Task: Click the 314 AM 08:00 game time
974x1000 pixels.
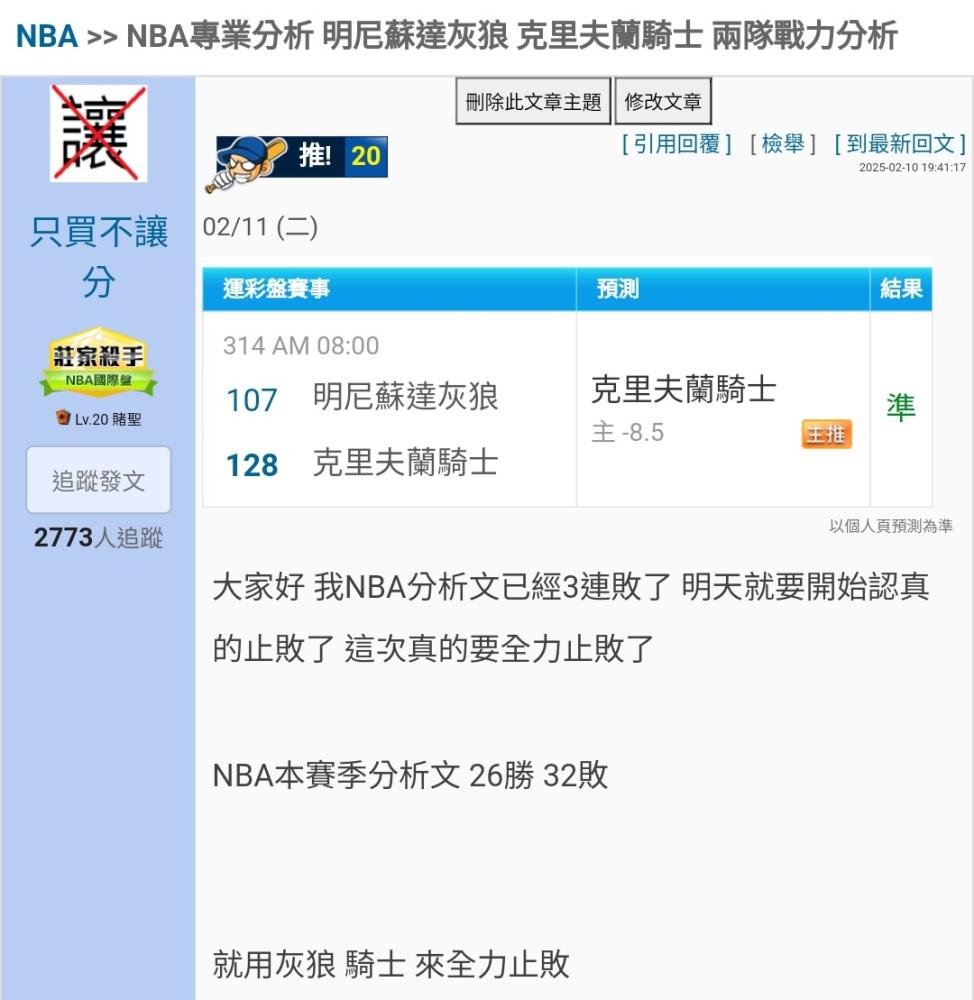Action: tap(301, 346)
